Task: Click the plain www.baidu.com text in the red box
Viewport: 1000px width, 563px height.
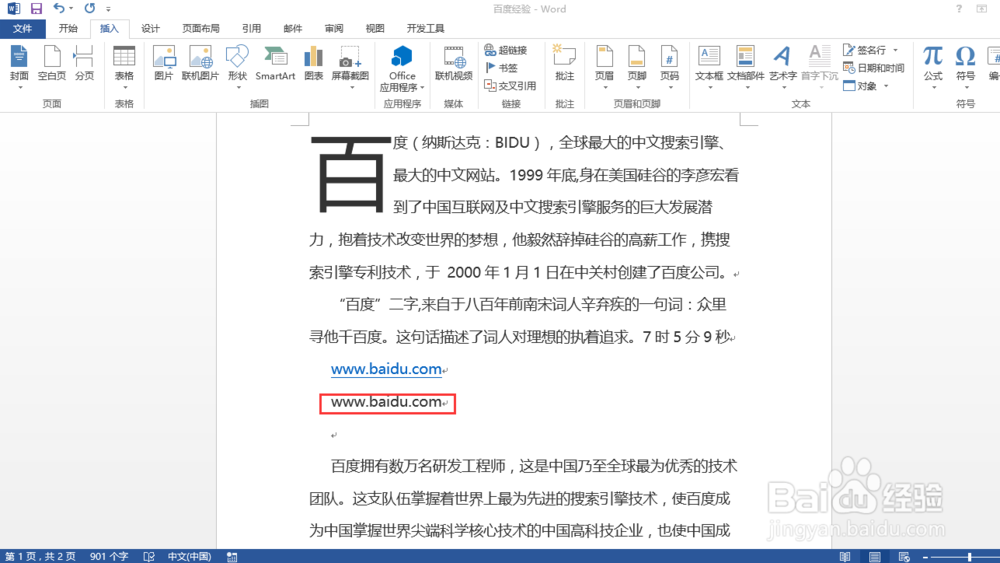Action: click(x=386, y=402)
